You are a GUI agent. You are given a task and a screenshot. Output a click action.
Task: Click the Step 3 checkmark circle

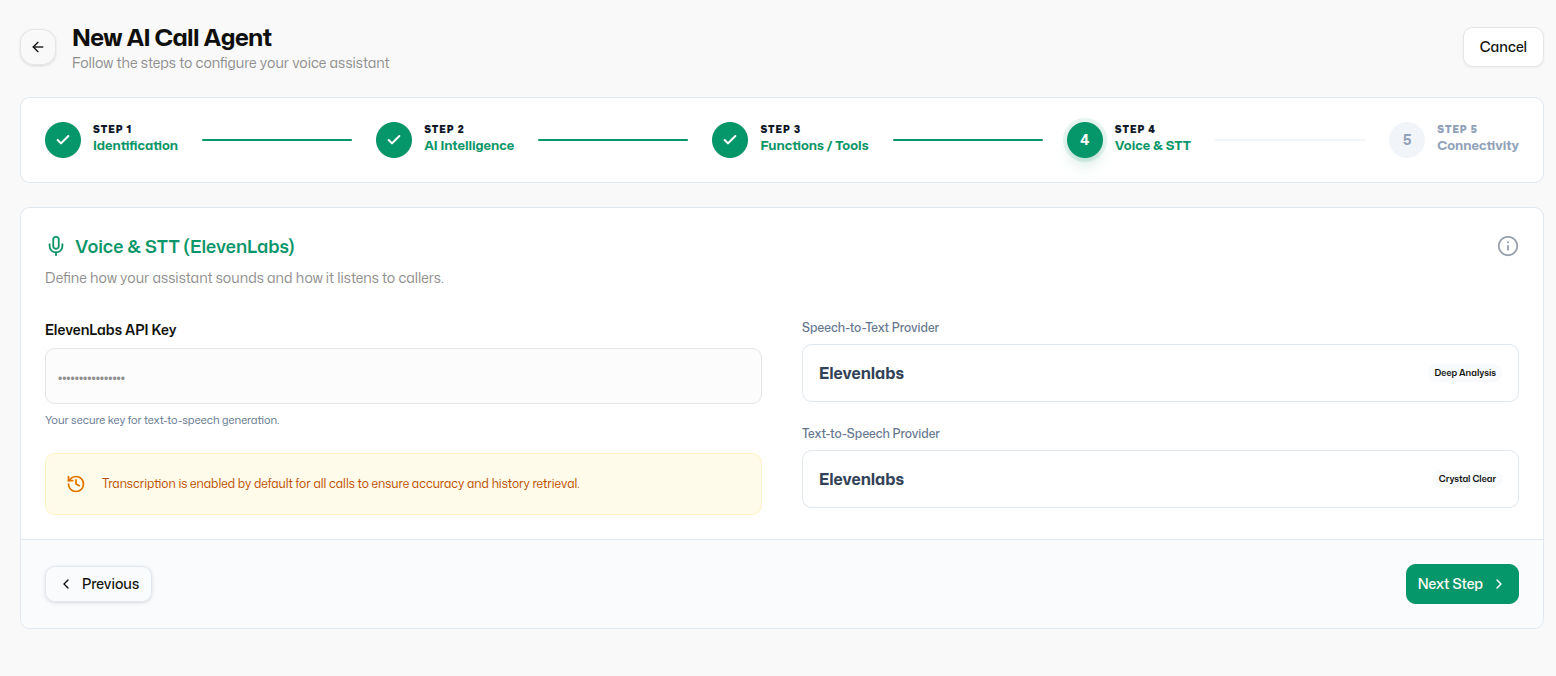[730, 140]
